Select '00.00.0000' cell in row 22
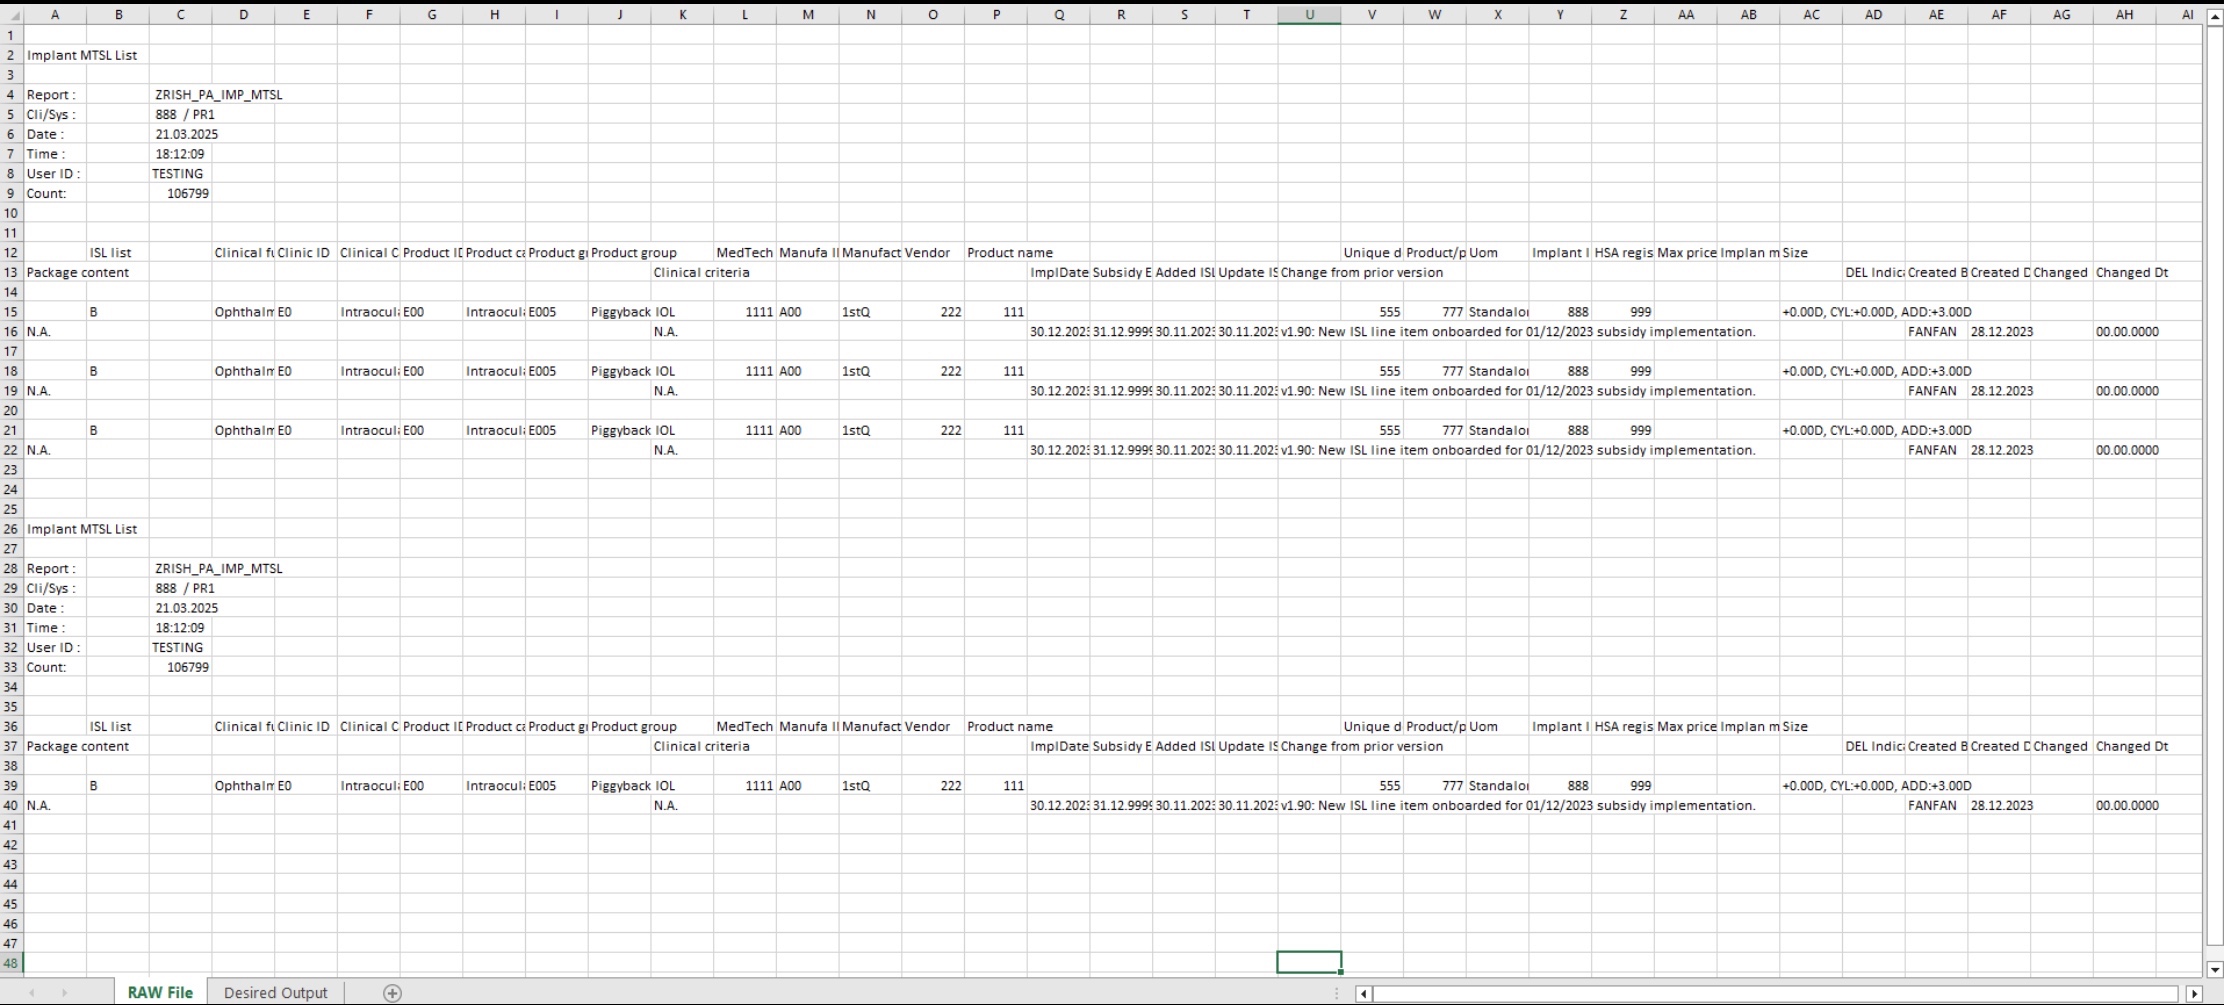Image resolution: width=2224 pixels, height=1005 pixels. pyautogui.click(x=2127, y=450)
